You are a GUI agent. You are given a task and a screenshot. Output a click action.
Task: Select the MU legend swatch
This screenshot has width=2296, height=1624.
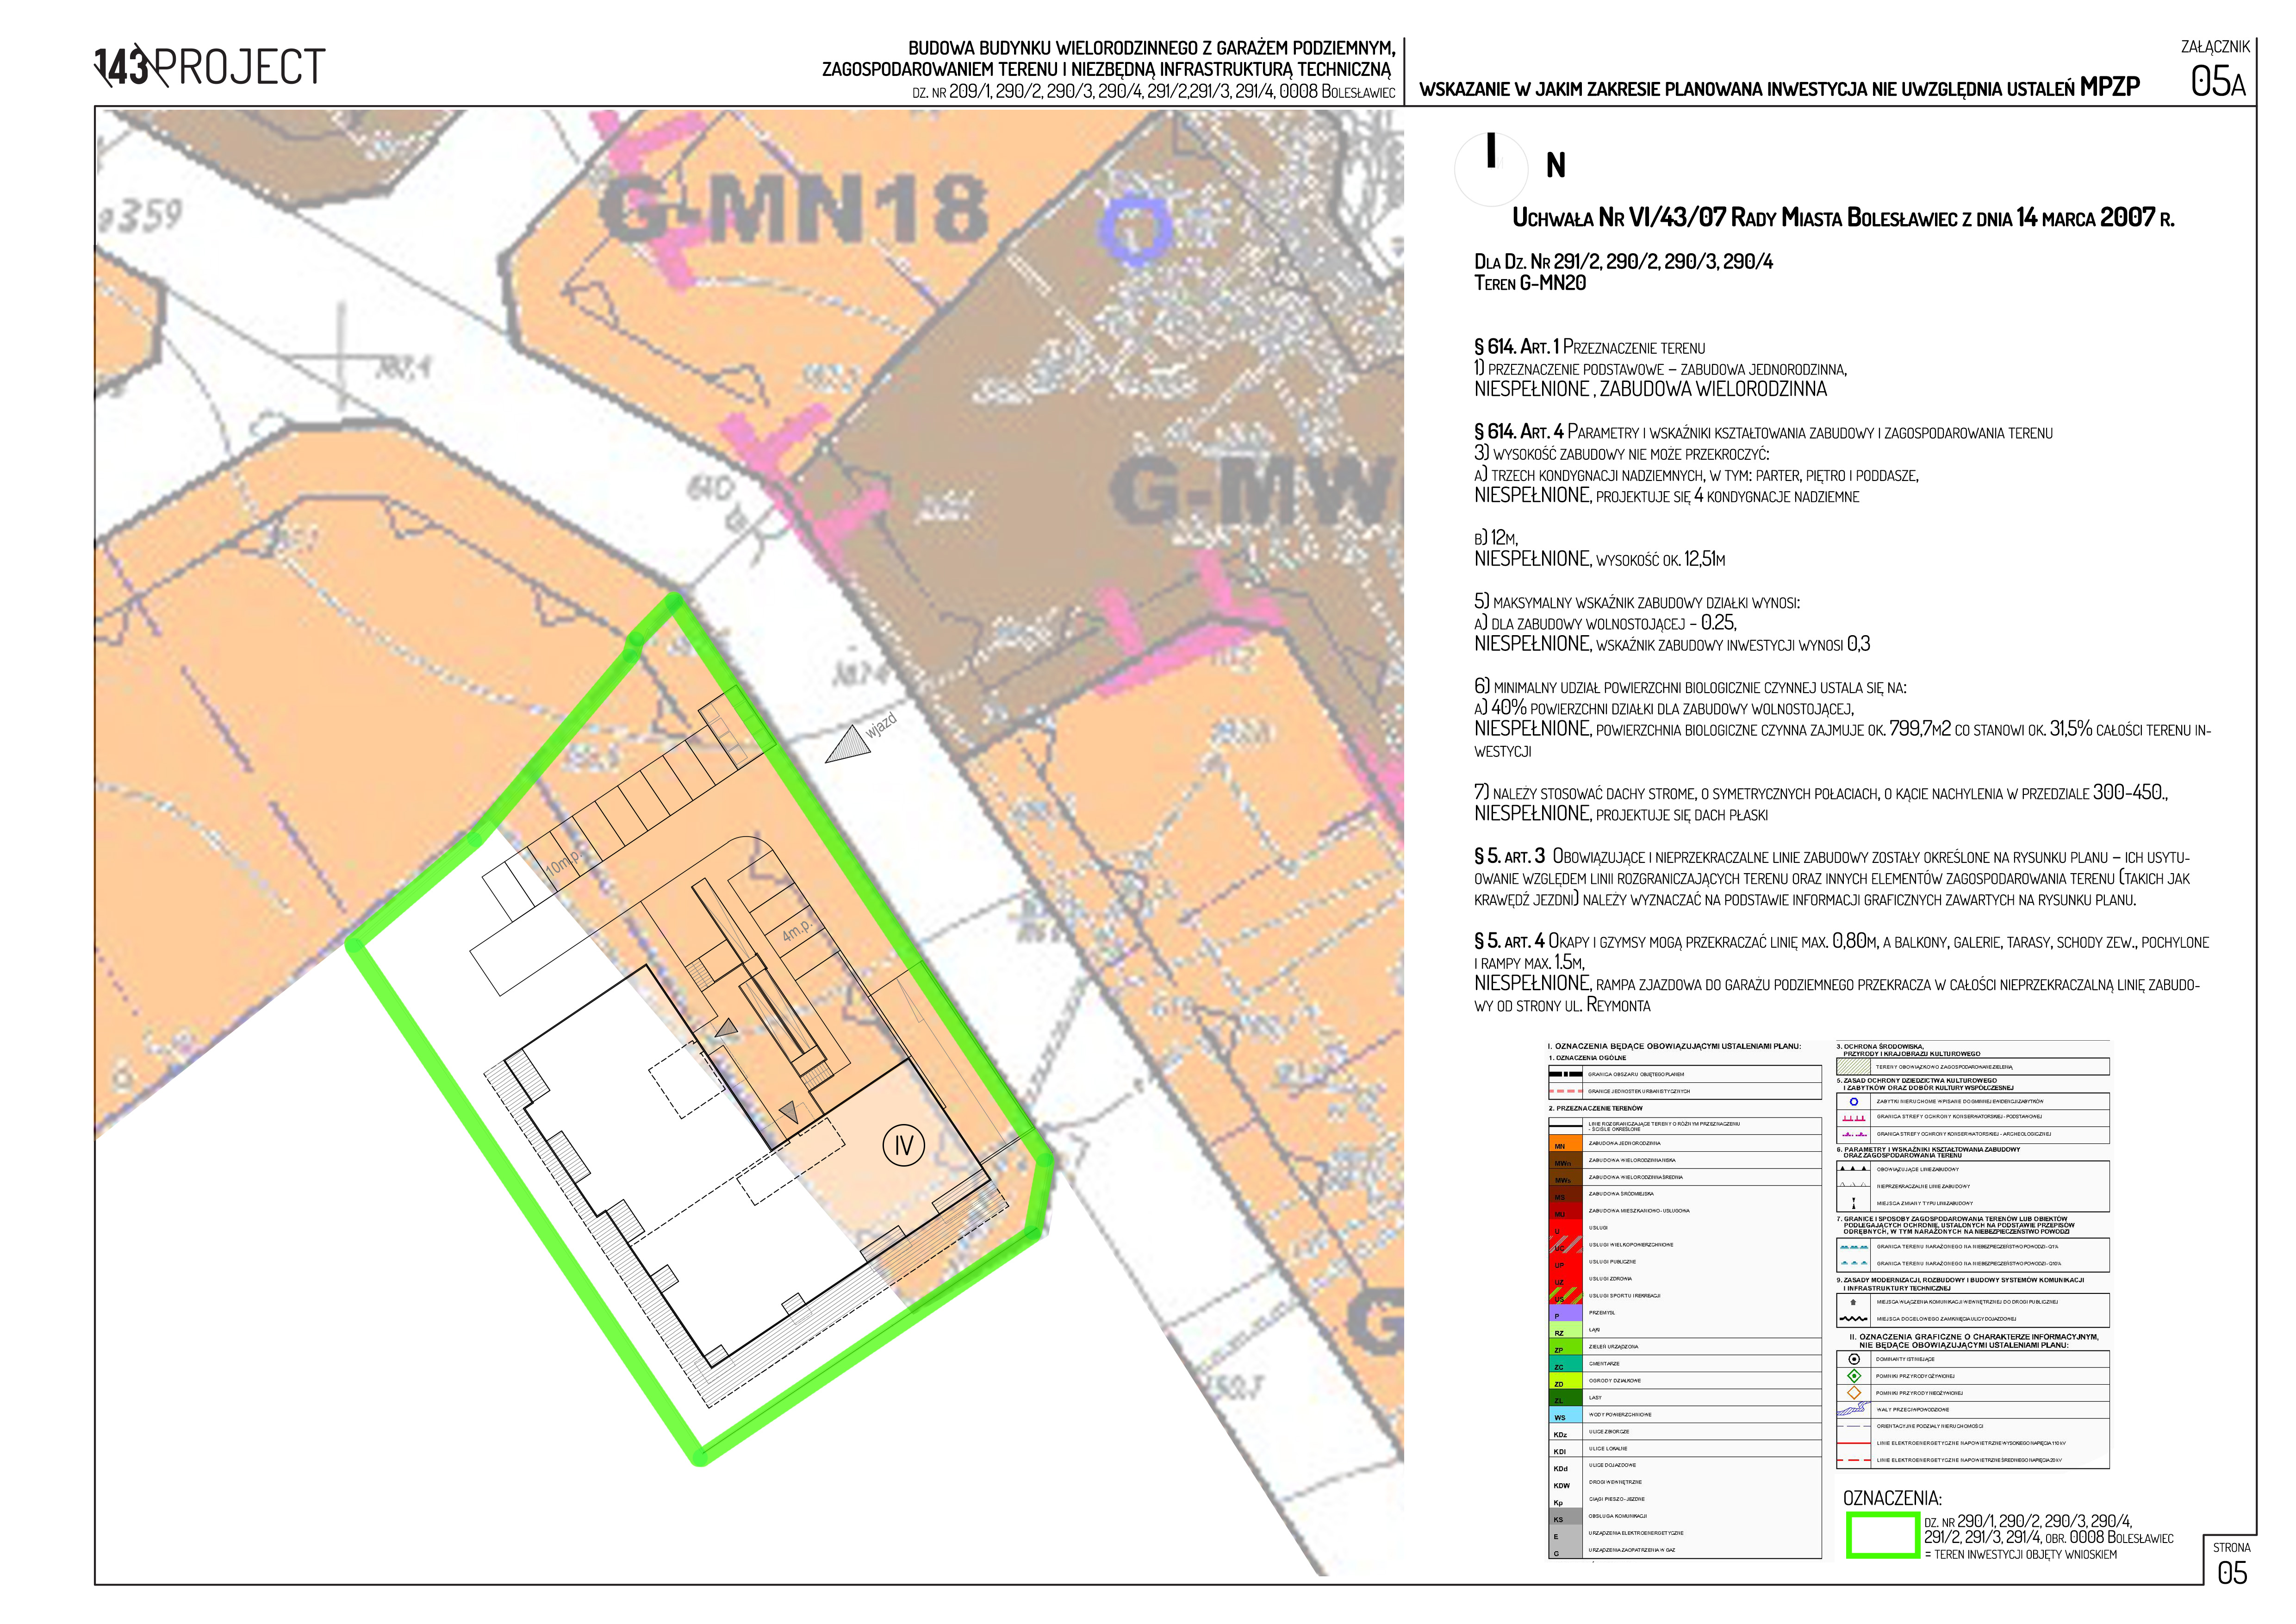1566,1211
